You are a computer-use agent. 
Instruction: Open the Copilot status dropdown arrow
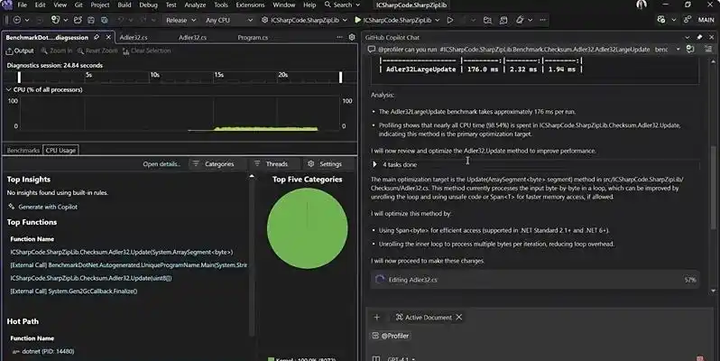(x=674, y=20)
